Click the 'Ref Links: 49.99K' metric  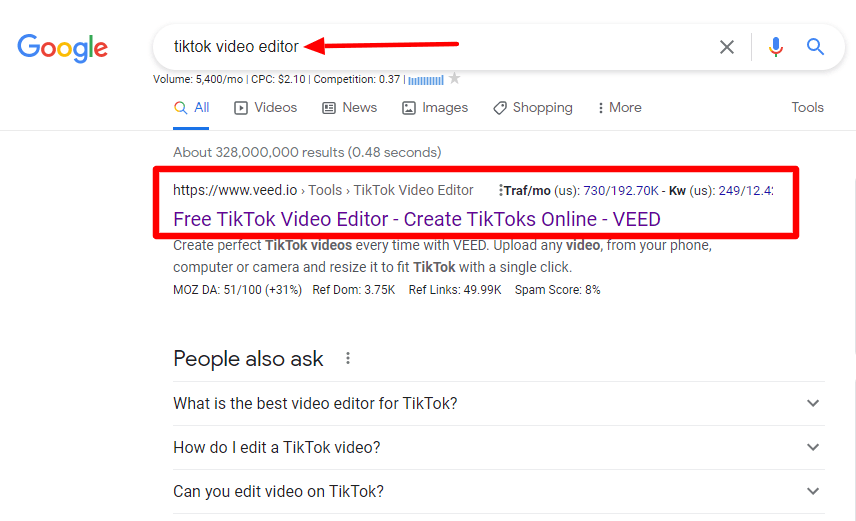tap(455, 290)
